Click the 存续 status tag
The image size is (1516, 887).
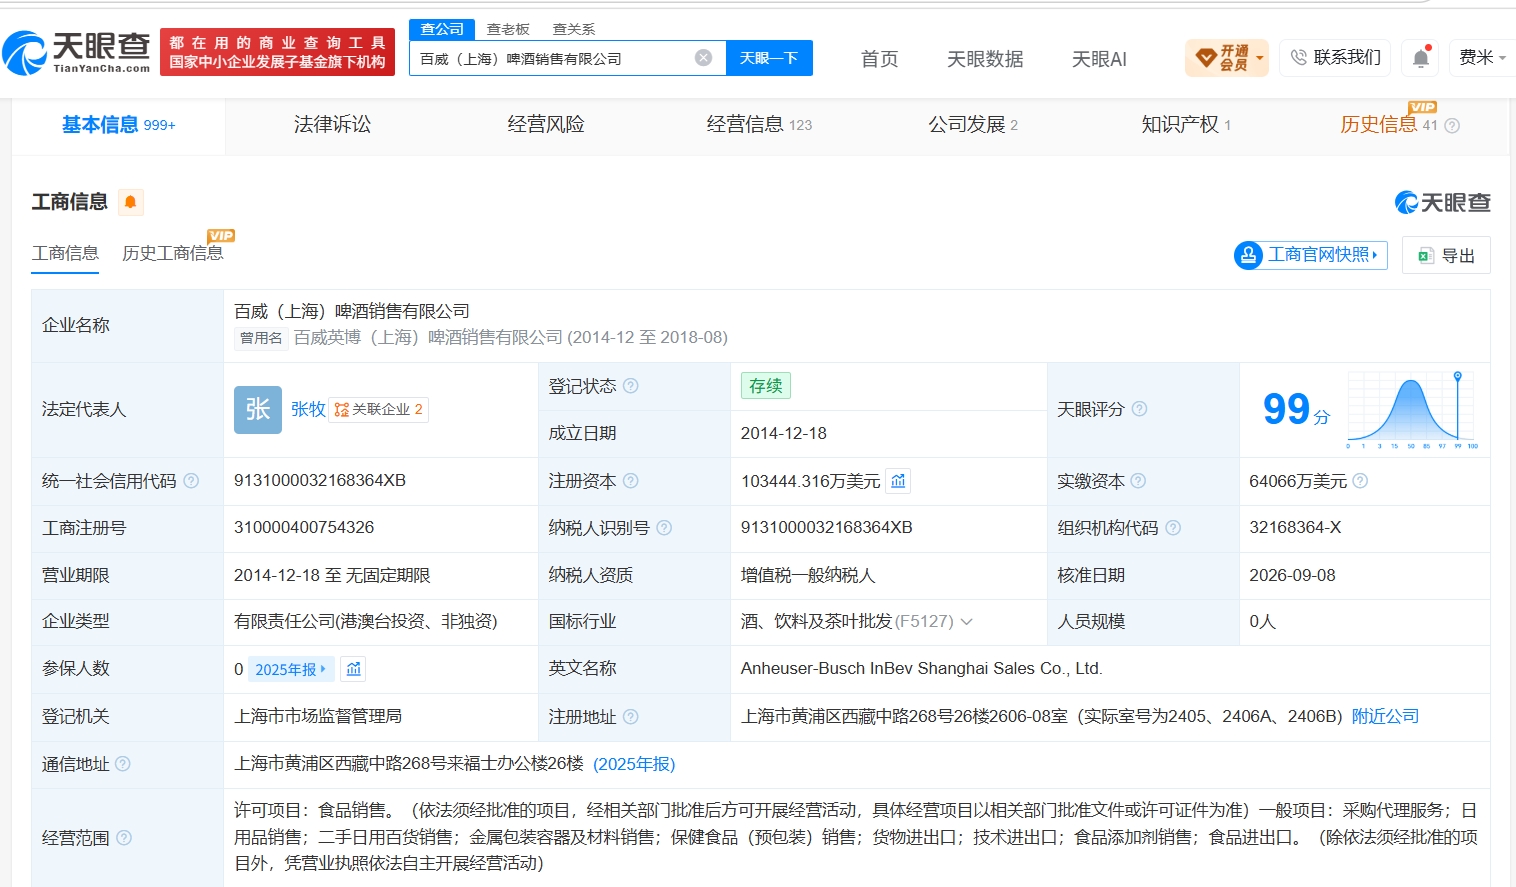click(x=766, y=386)
